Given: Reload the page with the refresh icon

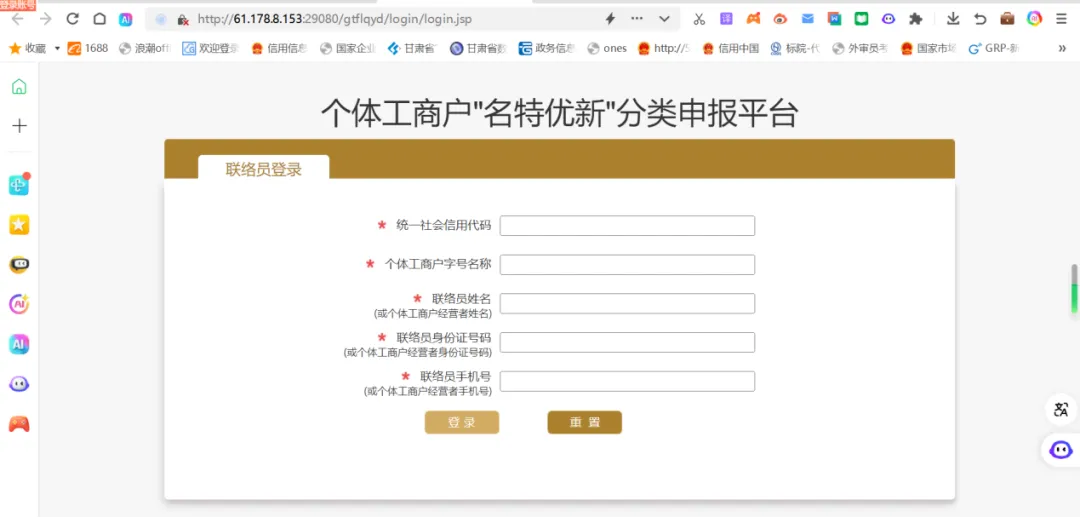Looking at the screenshot, I should tap(73, 19).
